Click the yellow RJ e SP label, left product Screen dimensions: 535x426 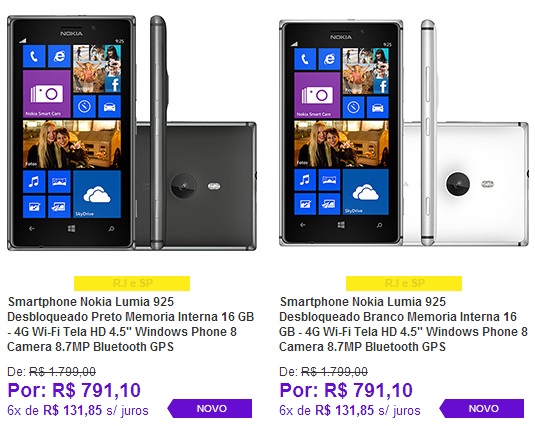tap(132, 283)
